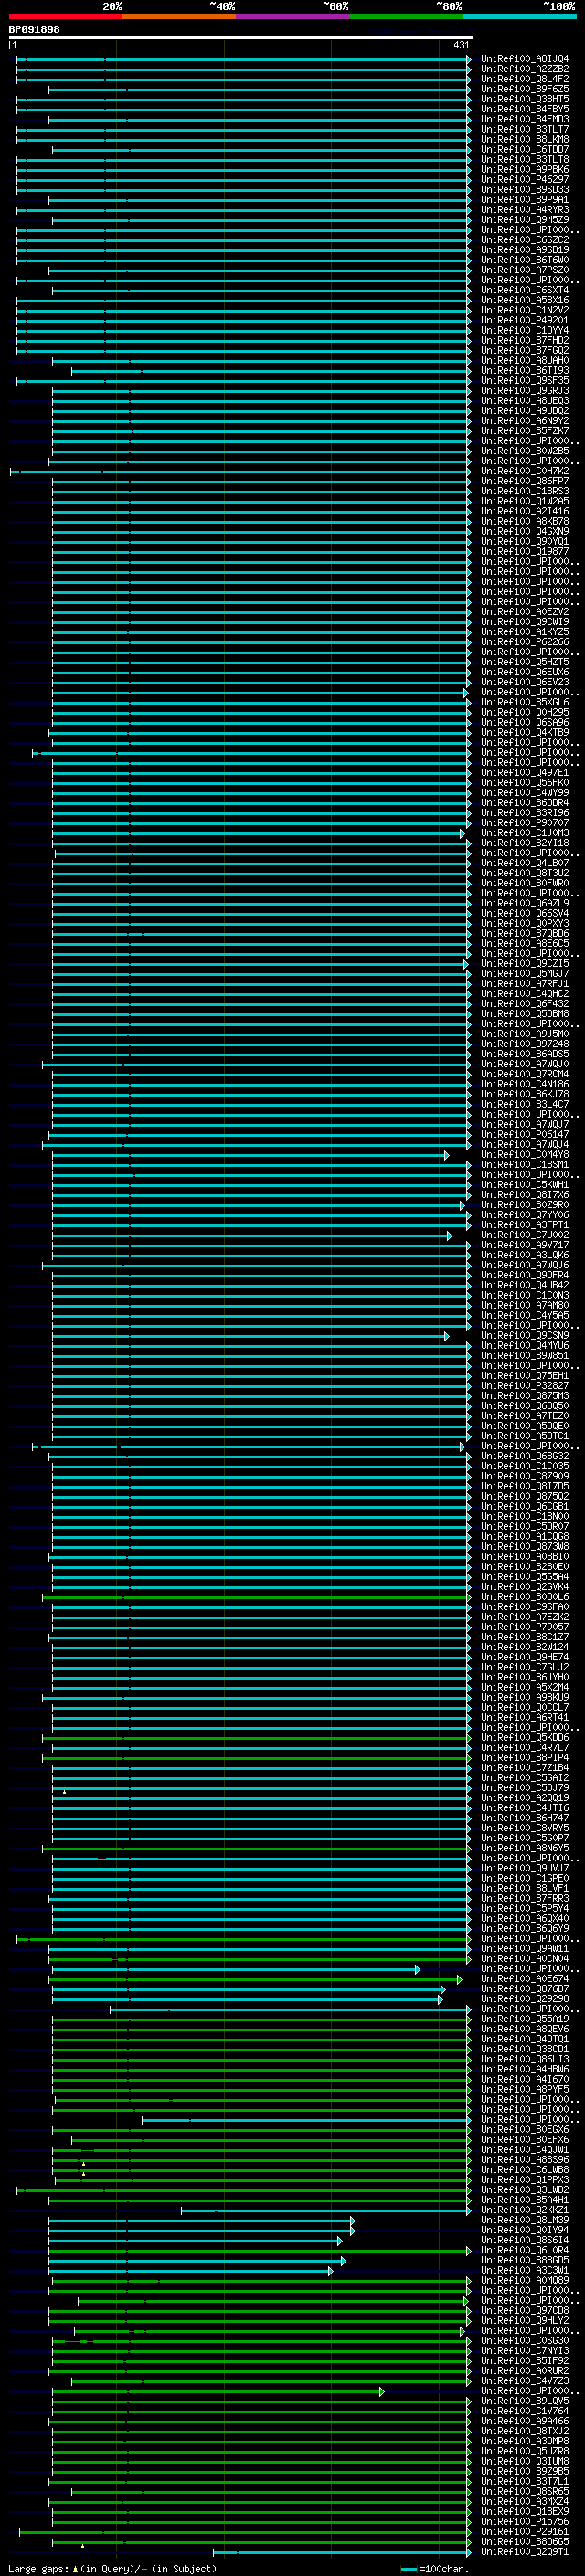This screenshot has height=2576, width=585.
Task: Select the UniRef100_Q7YY06 label
Action: 524,1214
